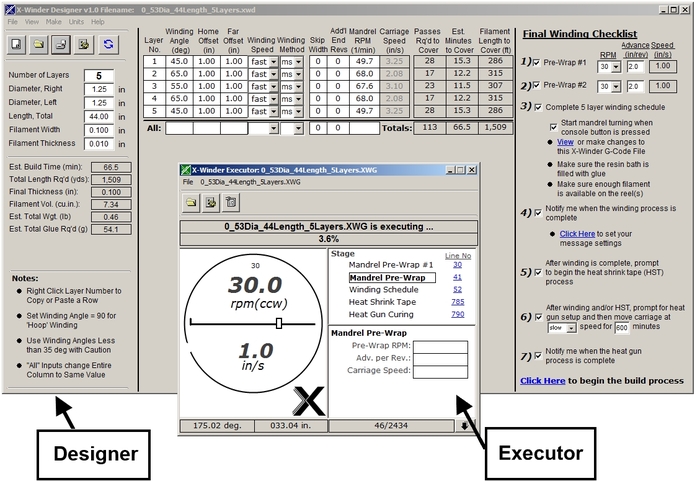
Task: Open the All row Winding Speed dropdown
Action: 274,129
